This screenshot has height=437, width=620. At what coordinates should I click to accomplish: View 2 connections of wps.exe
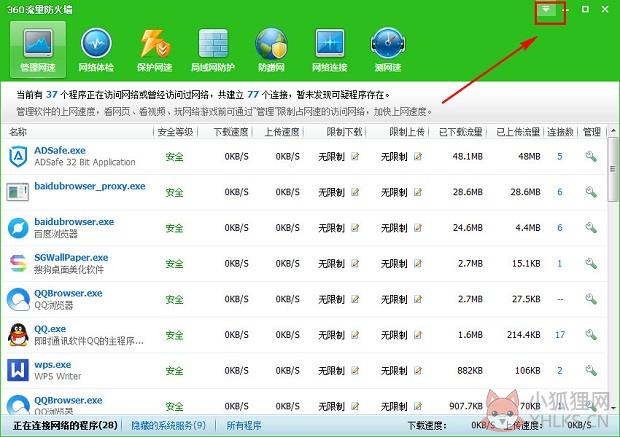(560, 371)
